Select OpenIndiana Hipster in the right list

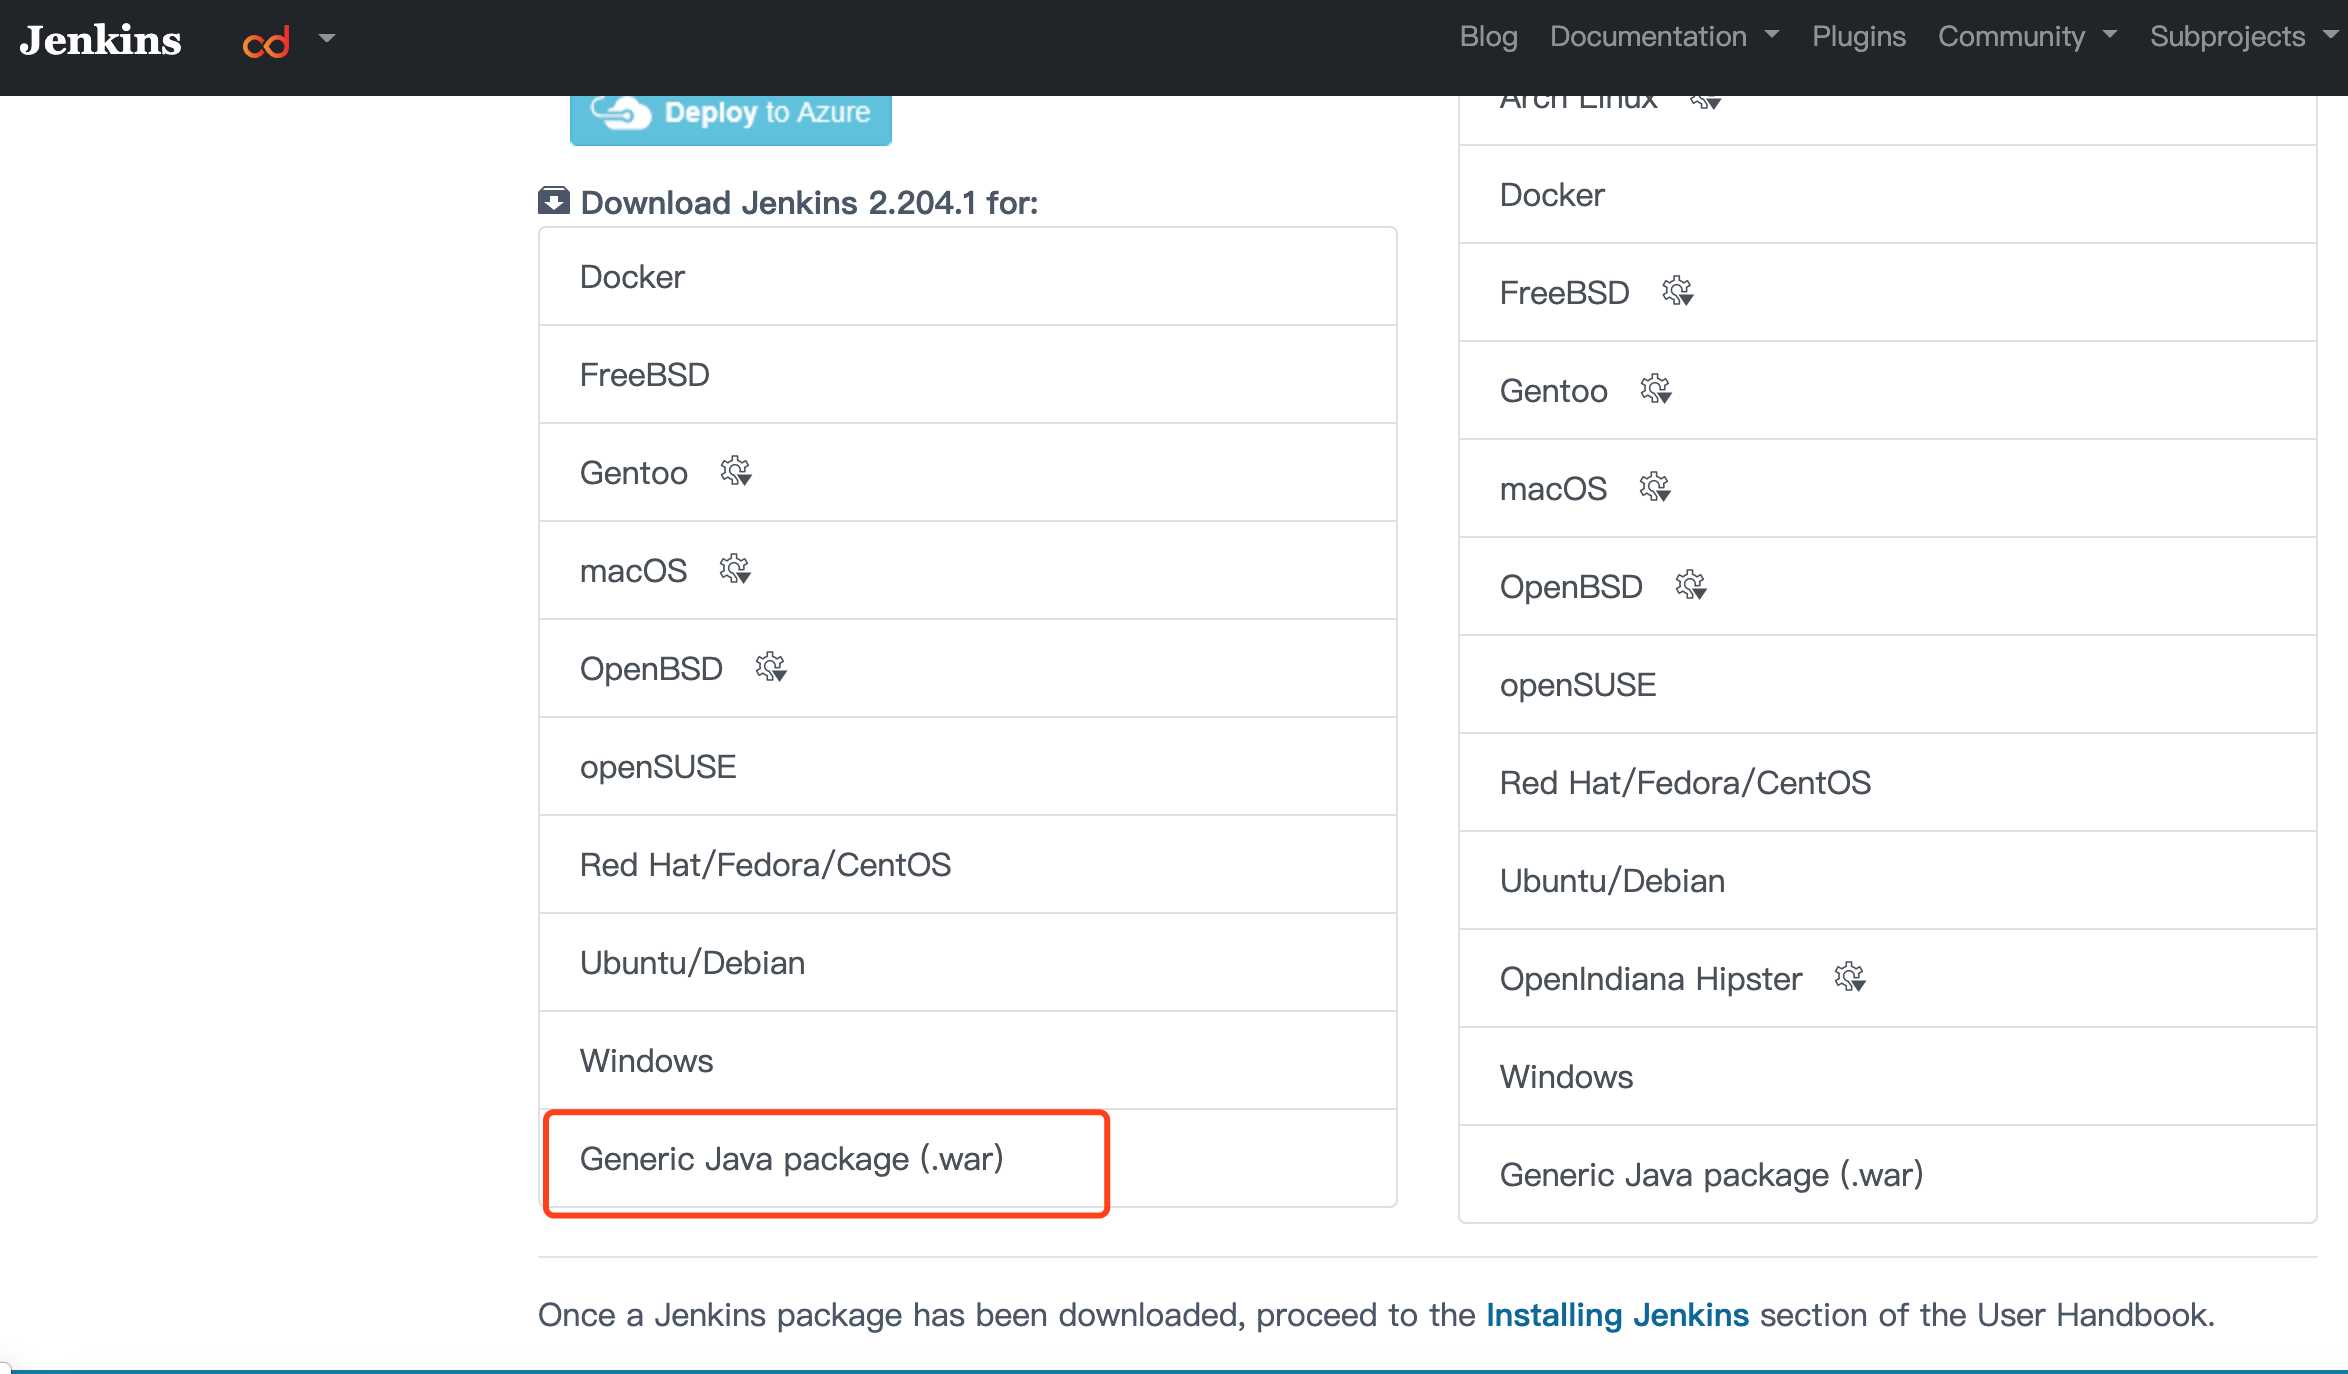(1888, 979)
